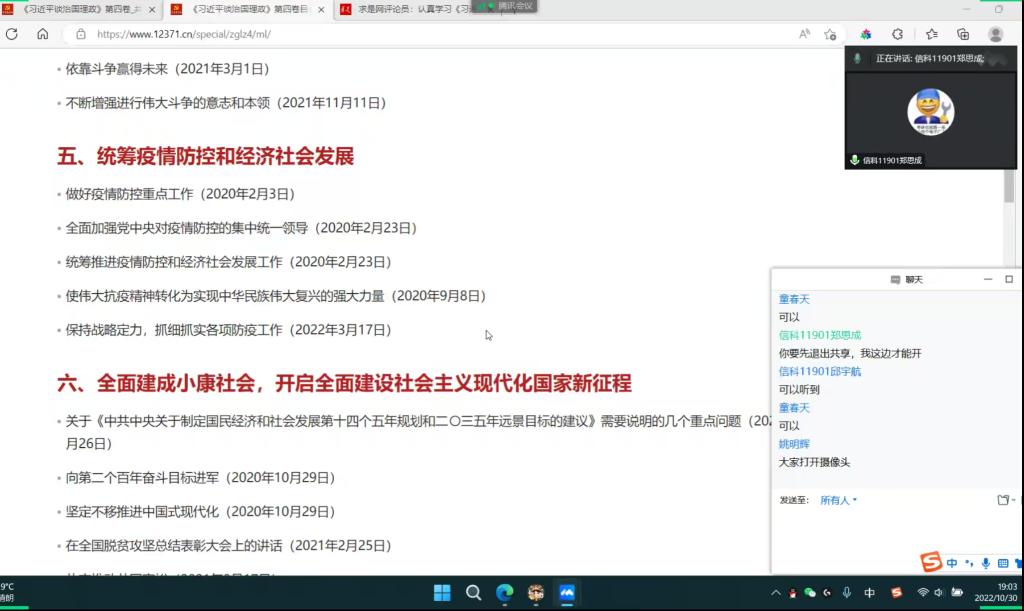Open Tencent Meeting from the taskbar
The width and height of the screenshot is (1024, 611).
point(567,592)
